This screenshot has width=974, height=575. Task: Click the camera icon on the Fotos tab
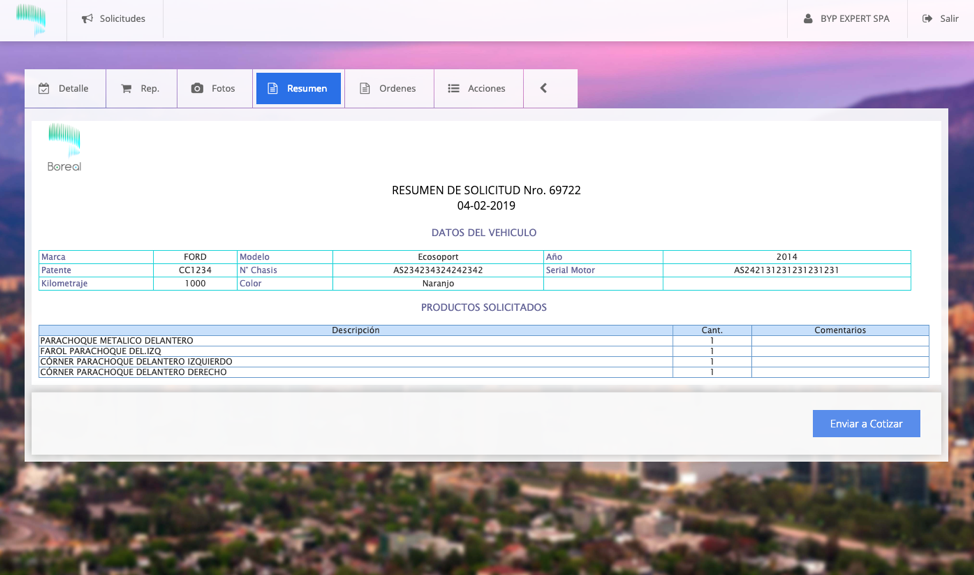(197, 89)
